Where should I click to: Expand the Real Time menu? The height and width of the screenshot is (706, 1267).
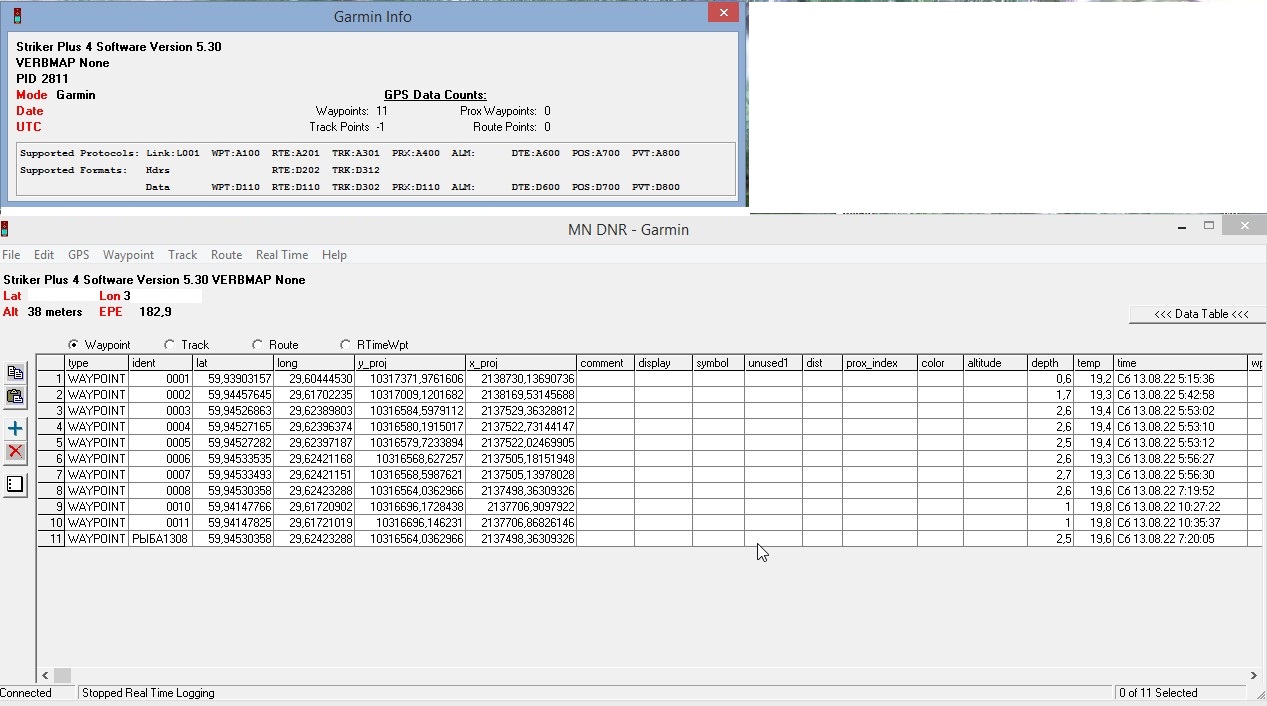pos(281,255)
